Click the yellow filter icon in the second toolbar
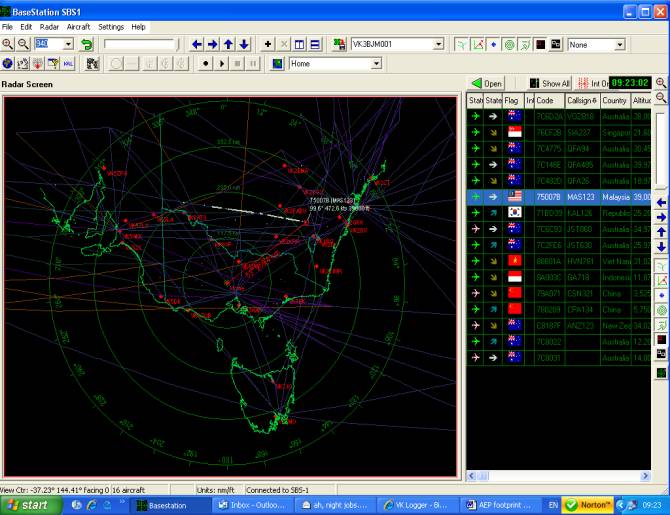This screenshot has height=515, width=670. (53, 64)
